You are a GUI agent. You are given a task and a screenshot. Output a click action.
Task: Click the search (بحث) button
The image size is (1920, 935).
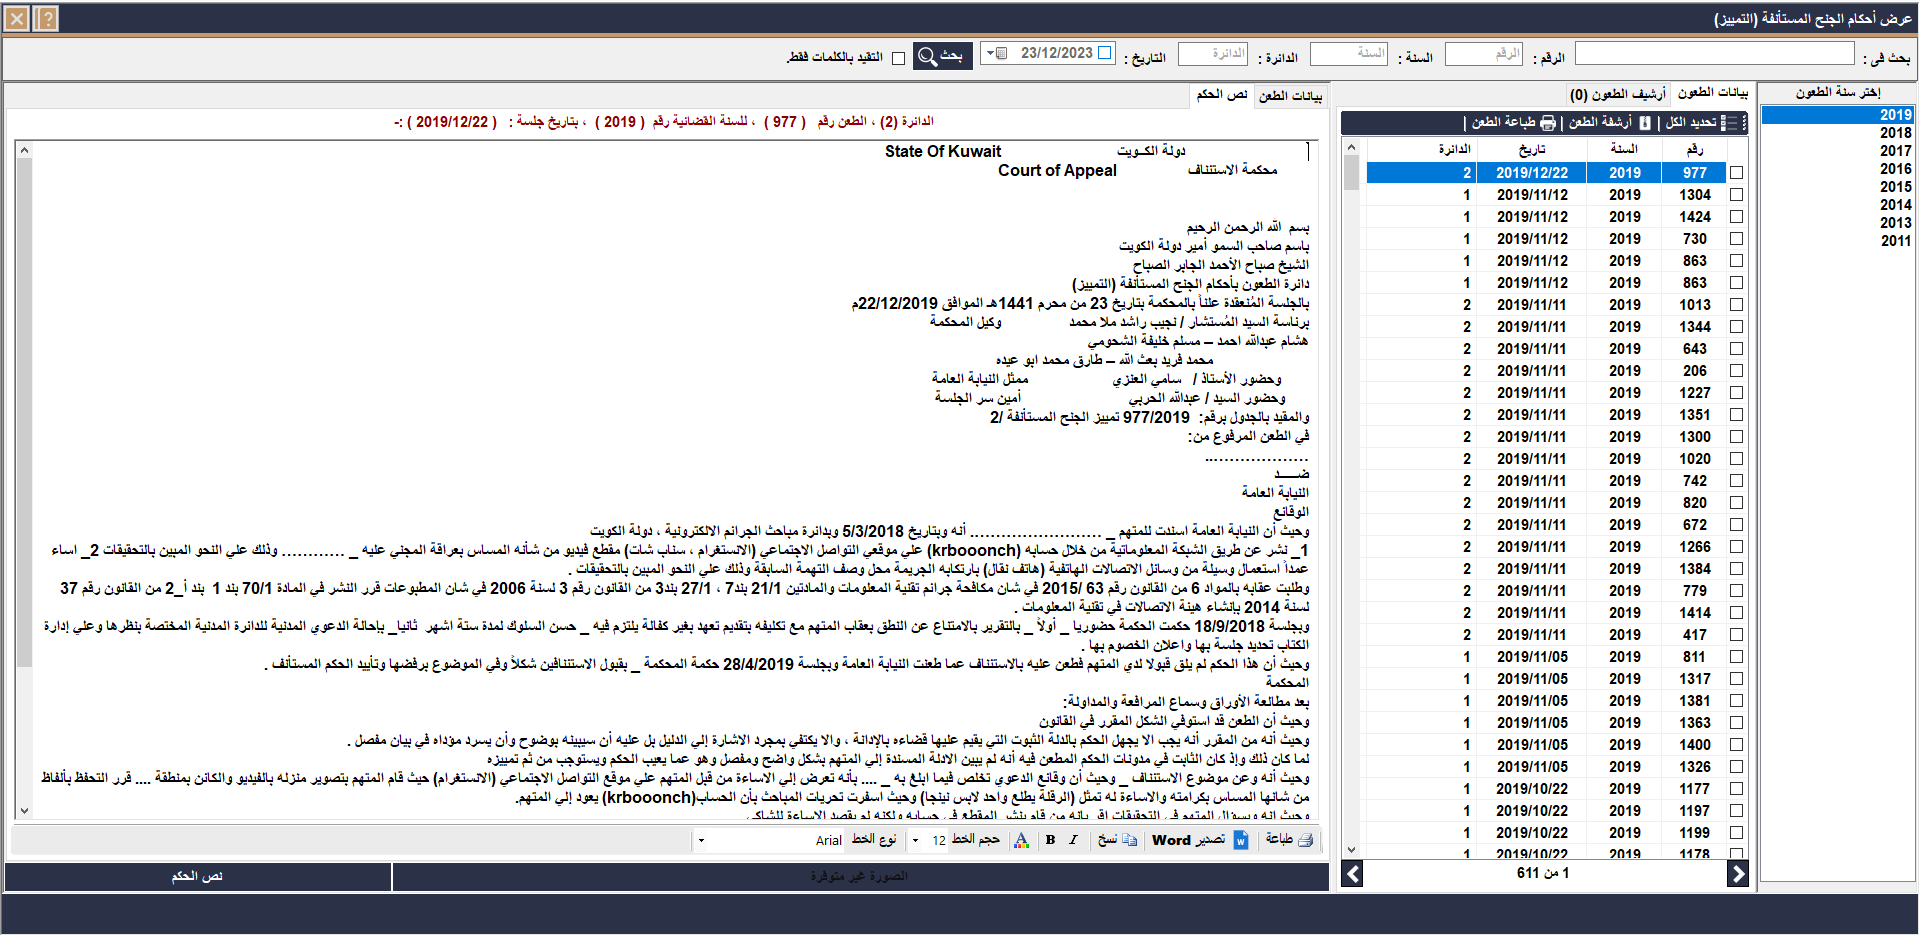942,55
